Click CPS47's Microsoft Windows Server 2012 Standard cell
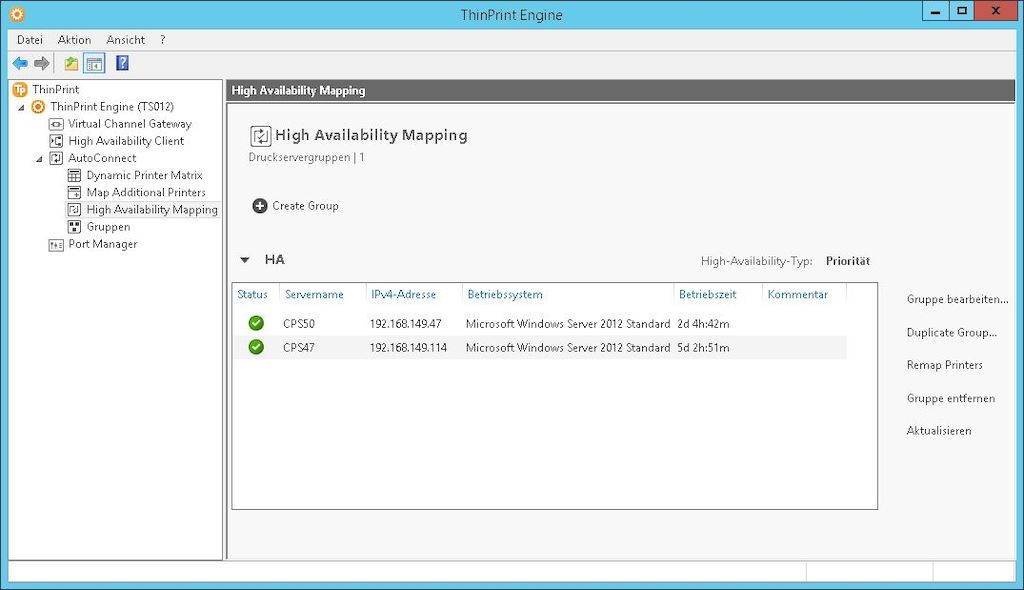The height and width of the screenshot is (590, 1024). [568, 348]
